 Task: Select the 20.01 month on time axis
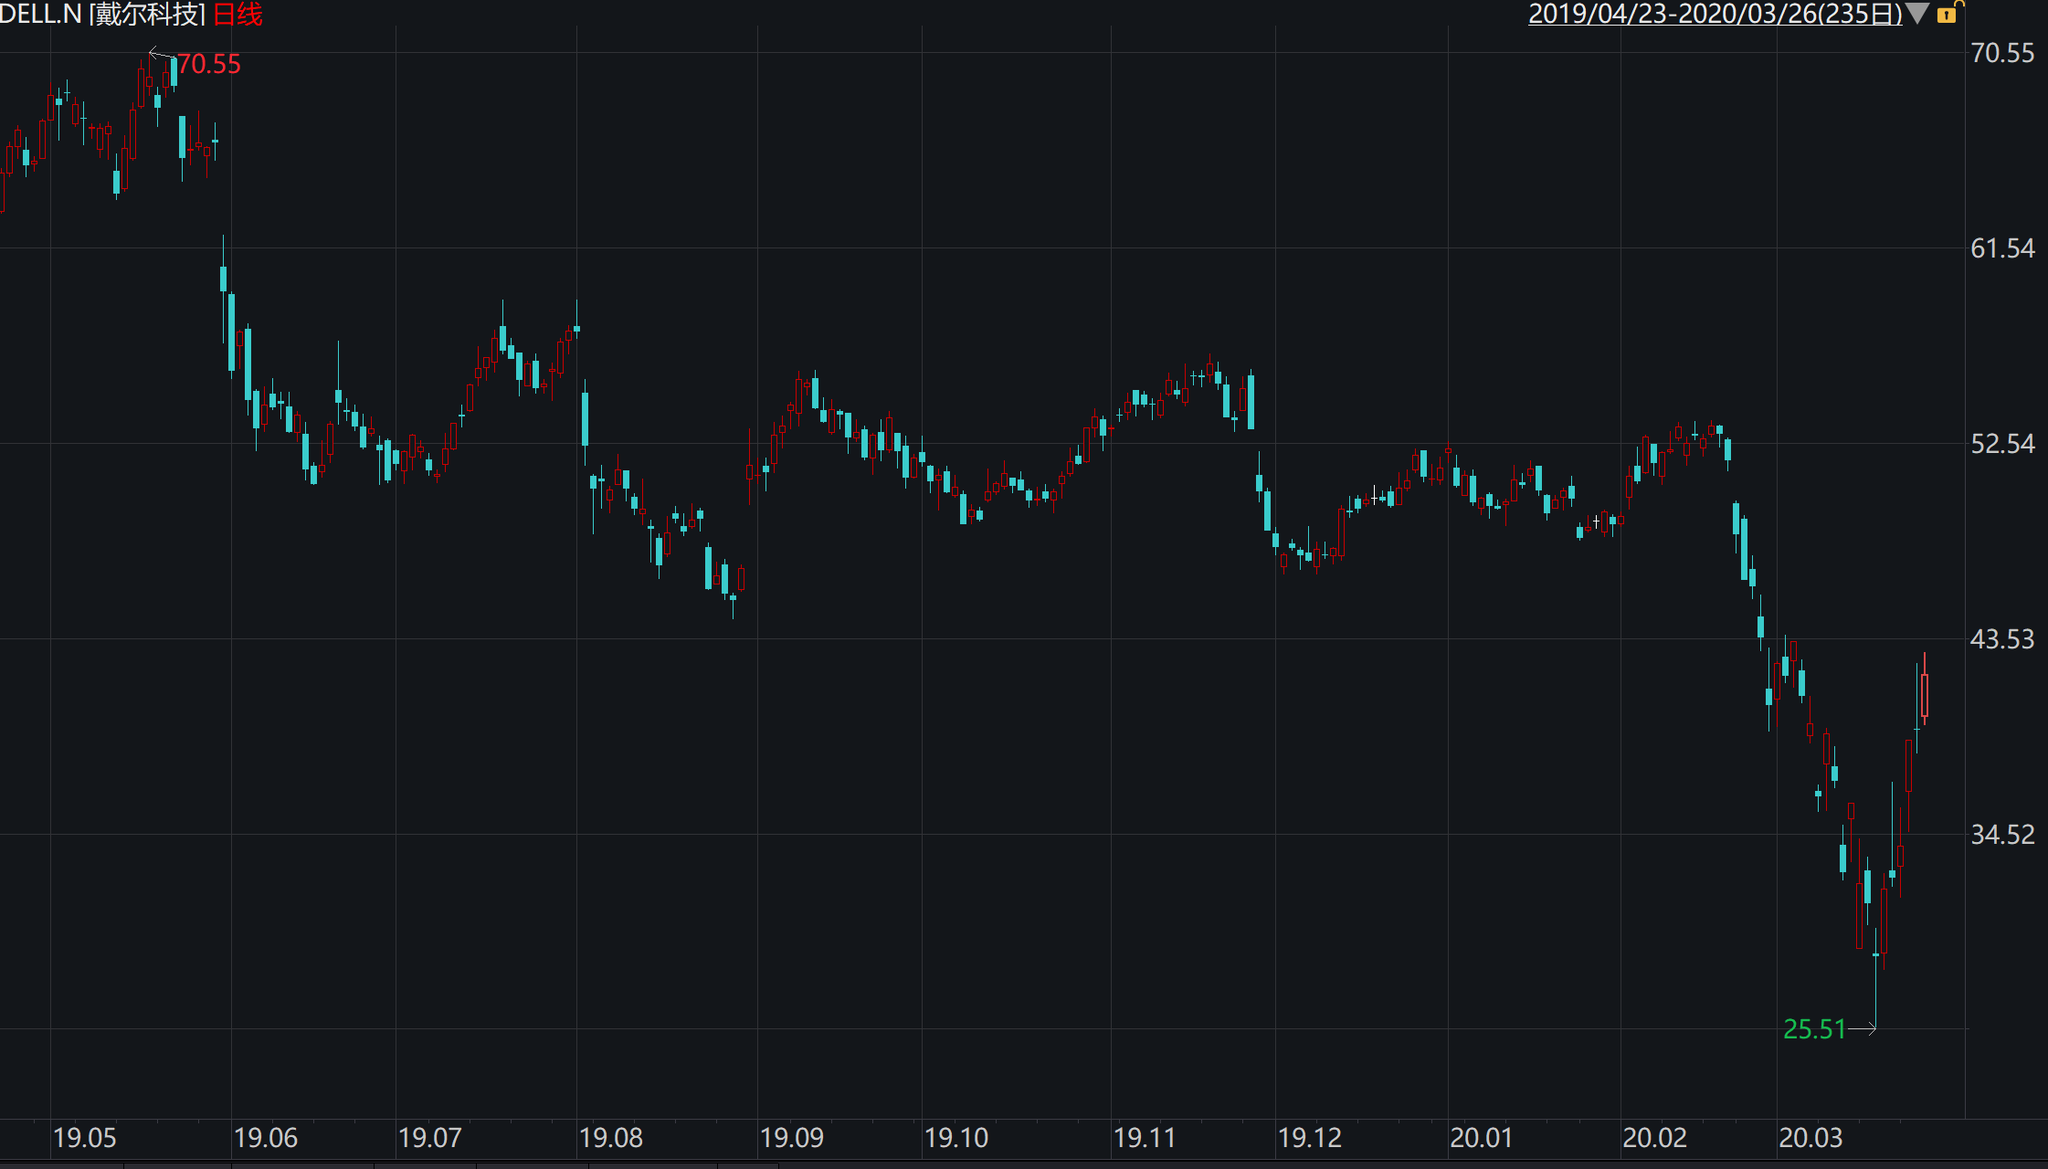coord(1481,1138)
